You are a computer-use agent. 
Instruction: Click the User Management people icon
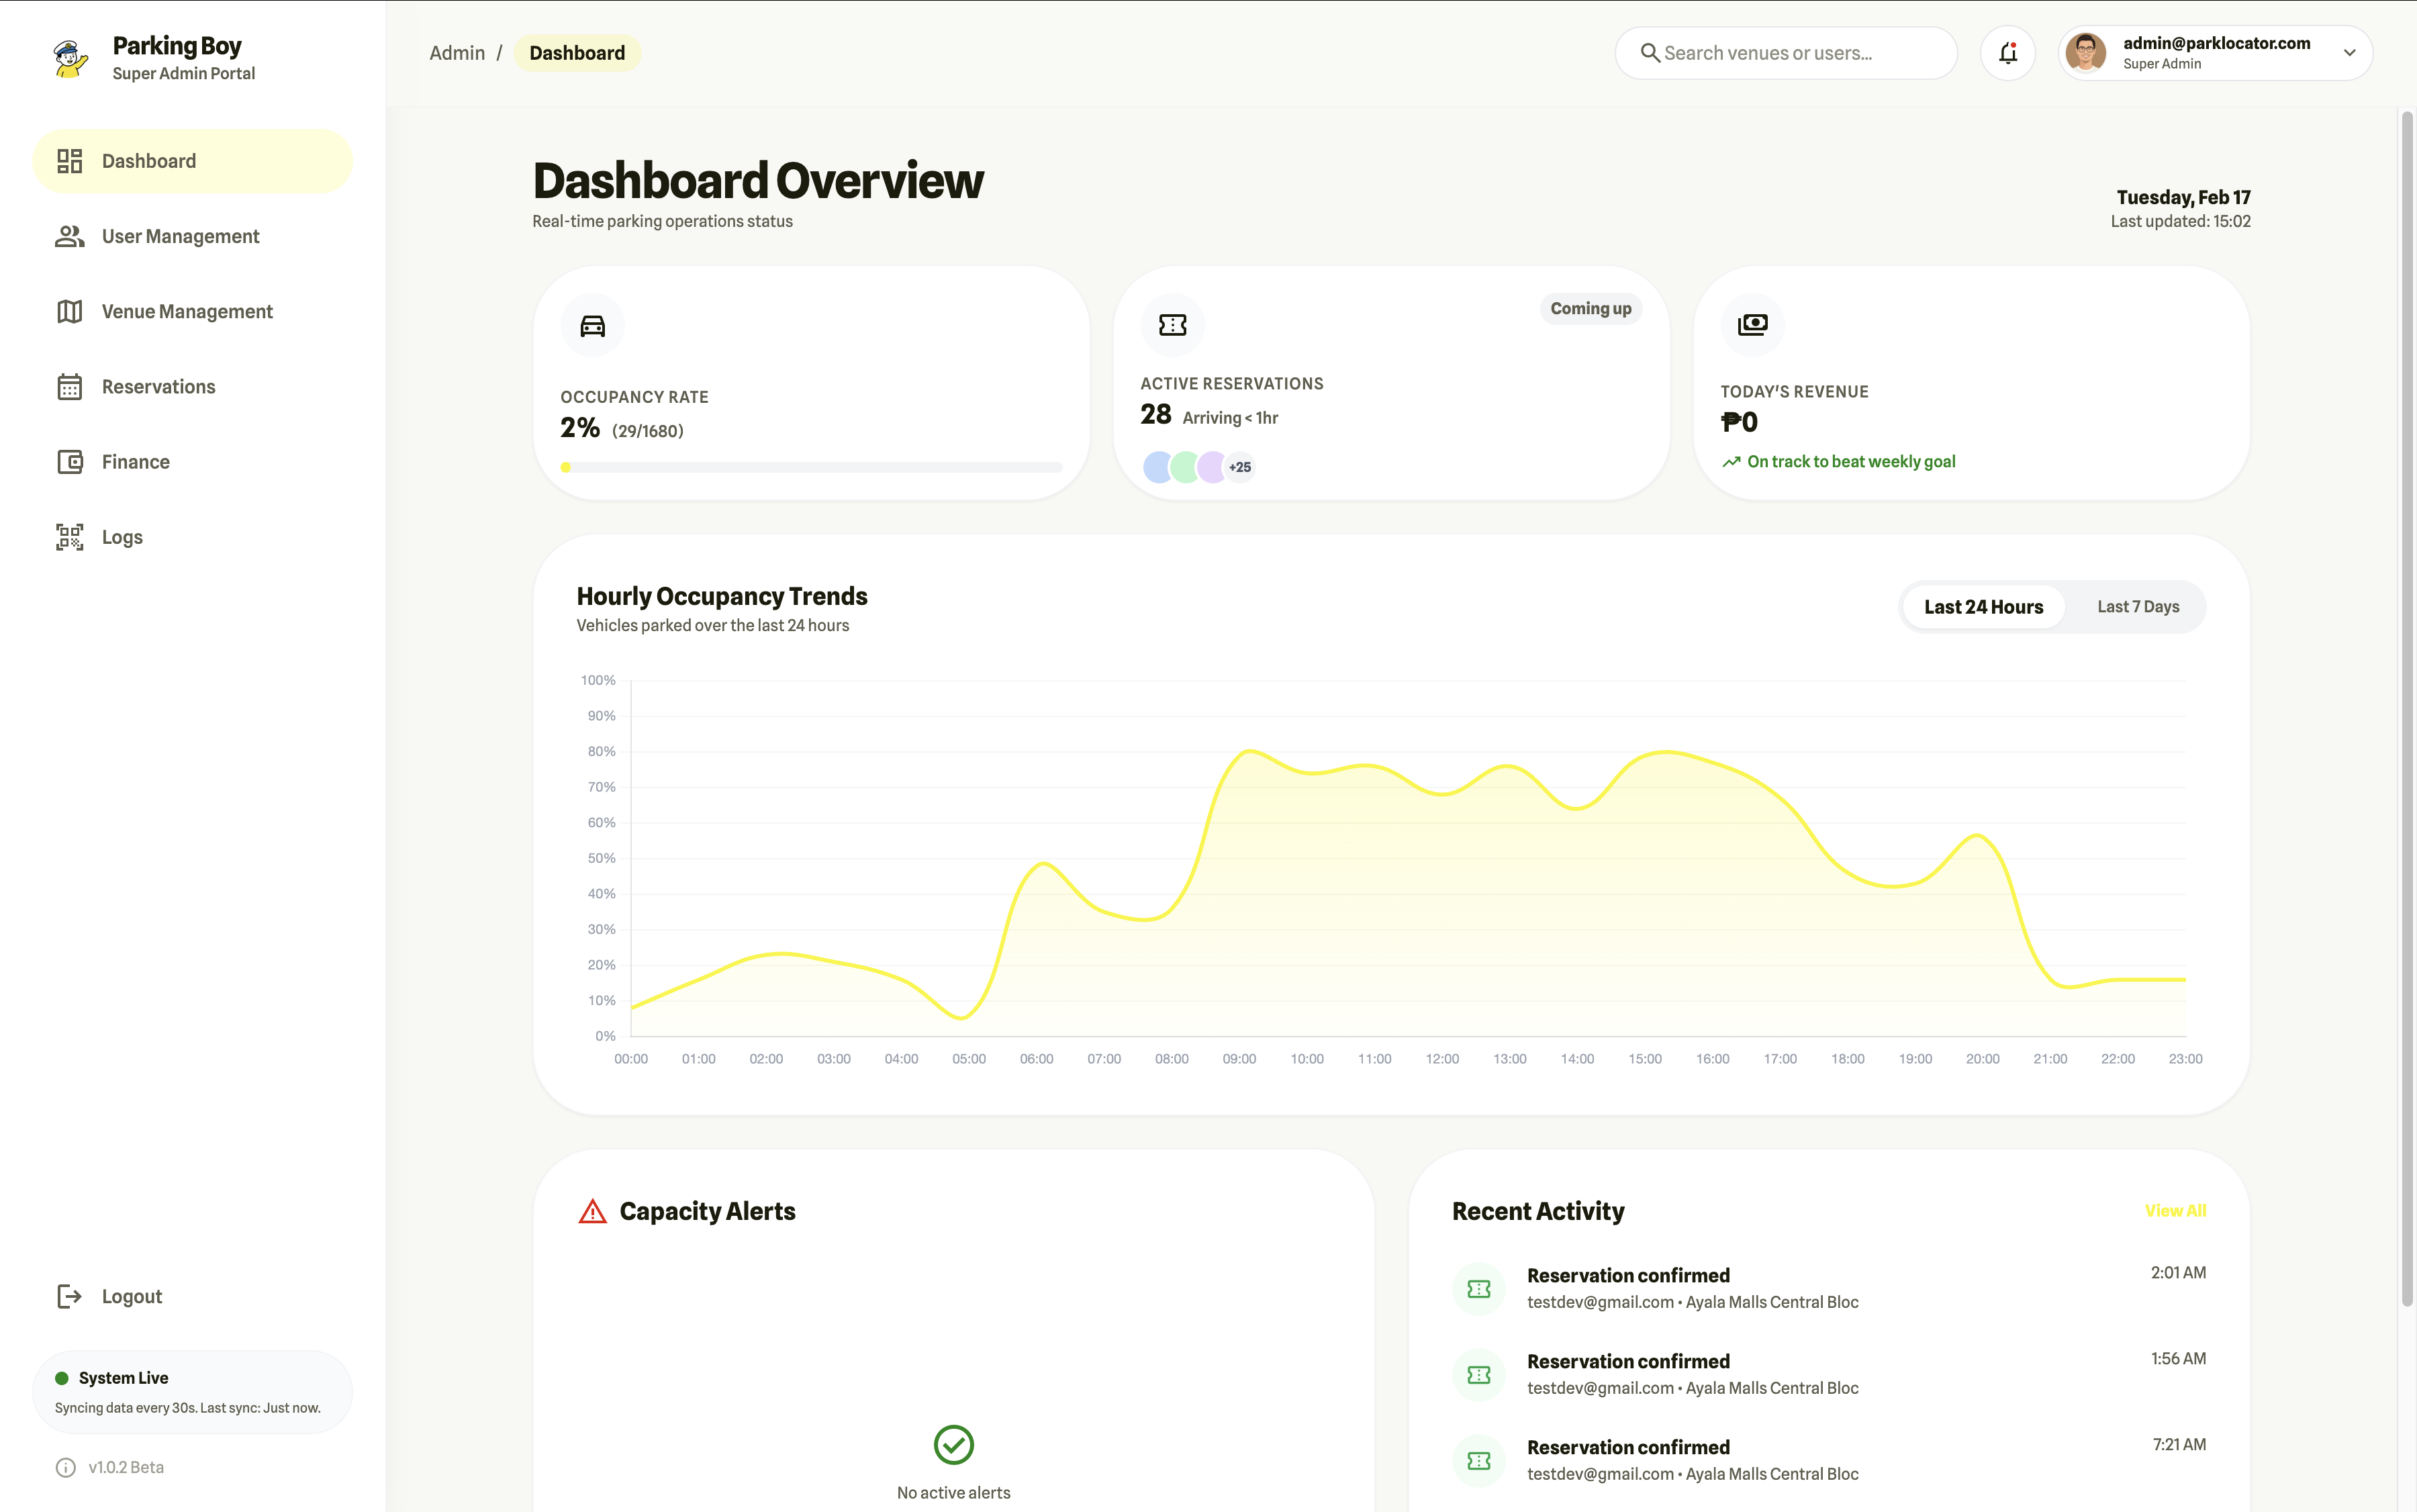(x=69, y=236)
